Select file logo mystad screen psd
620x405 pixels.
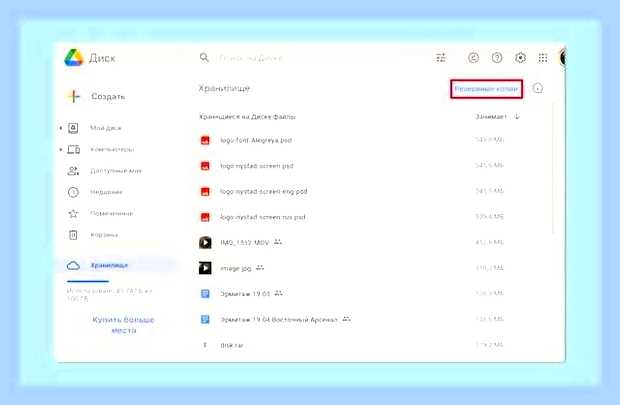[x=257, y=166]
